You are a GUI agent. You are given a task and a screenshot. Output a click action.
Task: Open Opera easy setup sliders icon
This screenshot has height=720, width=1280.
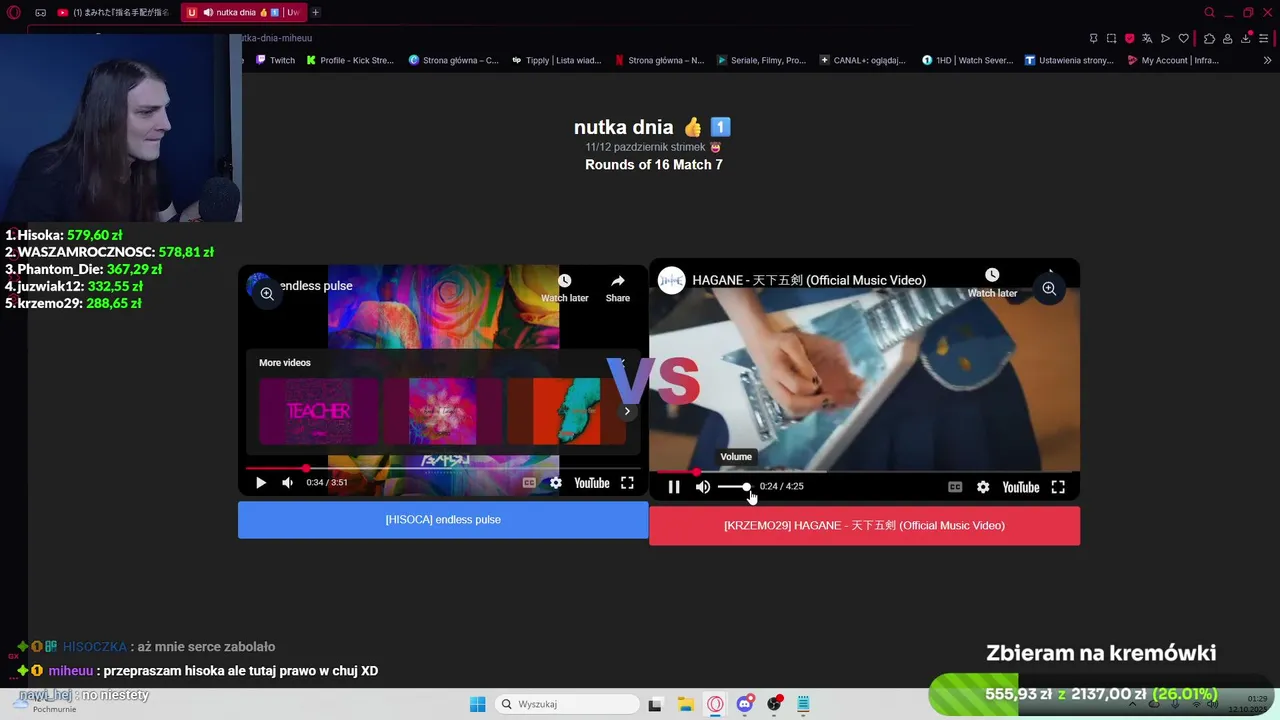(1265, 38)
